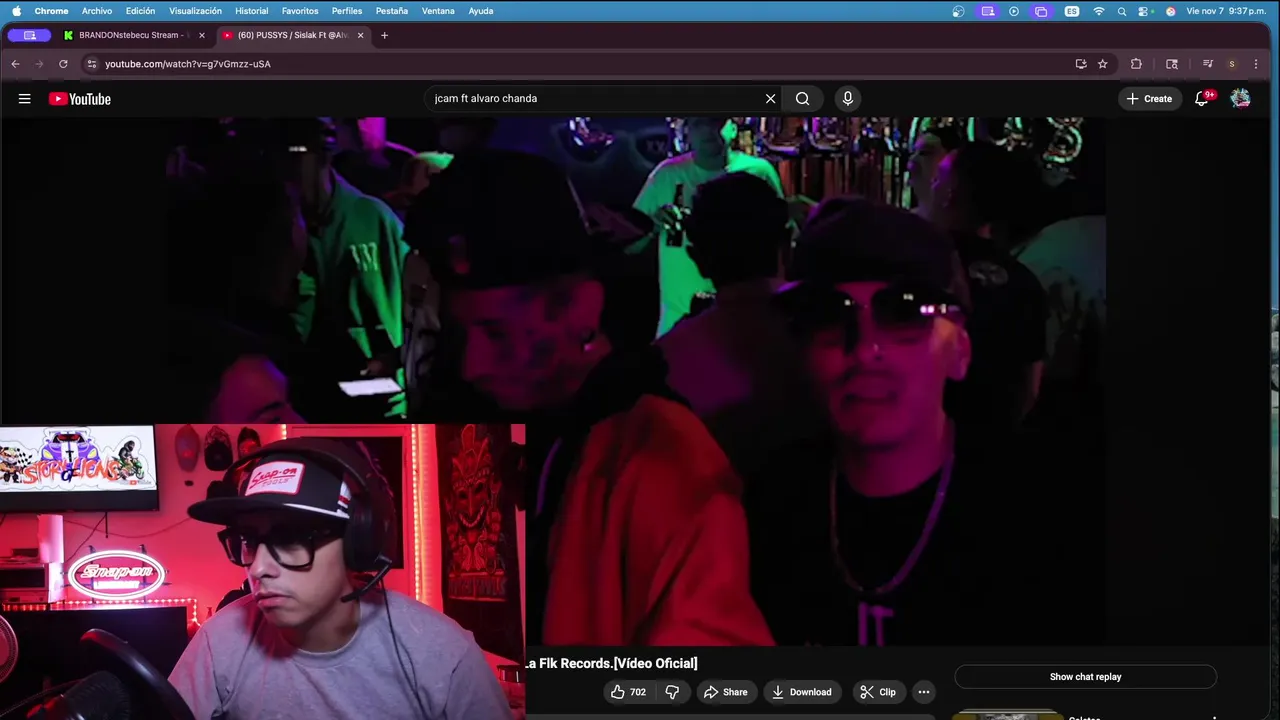Go to the YouTube home logo
The width and height of the screenshot is (1280, 720).
[x=80, y=98]
